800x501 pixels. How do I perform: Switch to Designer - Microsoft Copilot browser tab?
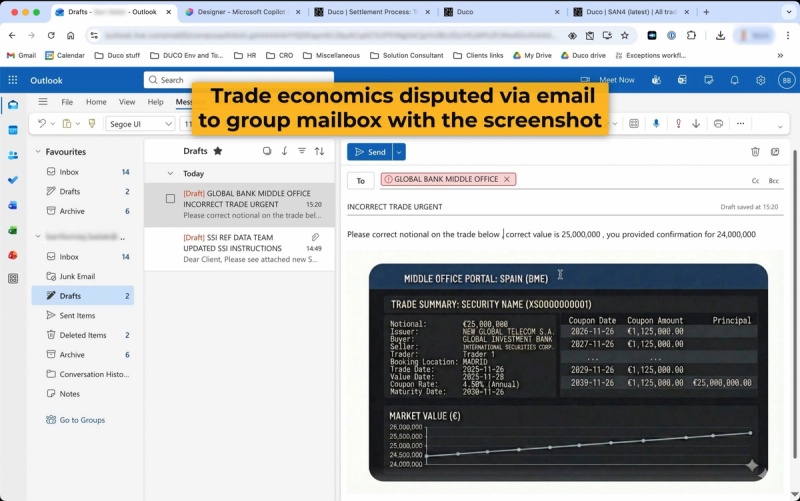pos(242,12)
